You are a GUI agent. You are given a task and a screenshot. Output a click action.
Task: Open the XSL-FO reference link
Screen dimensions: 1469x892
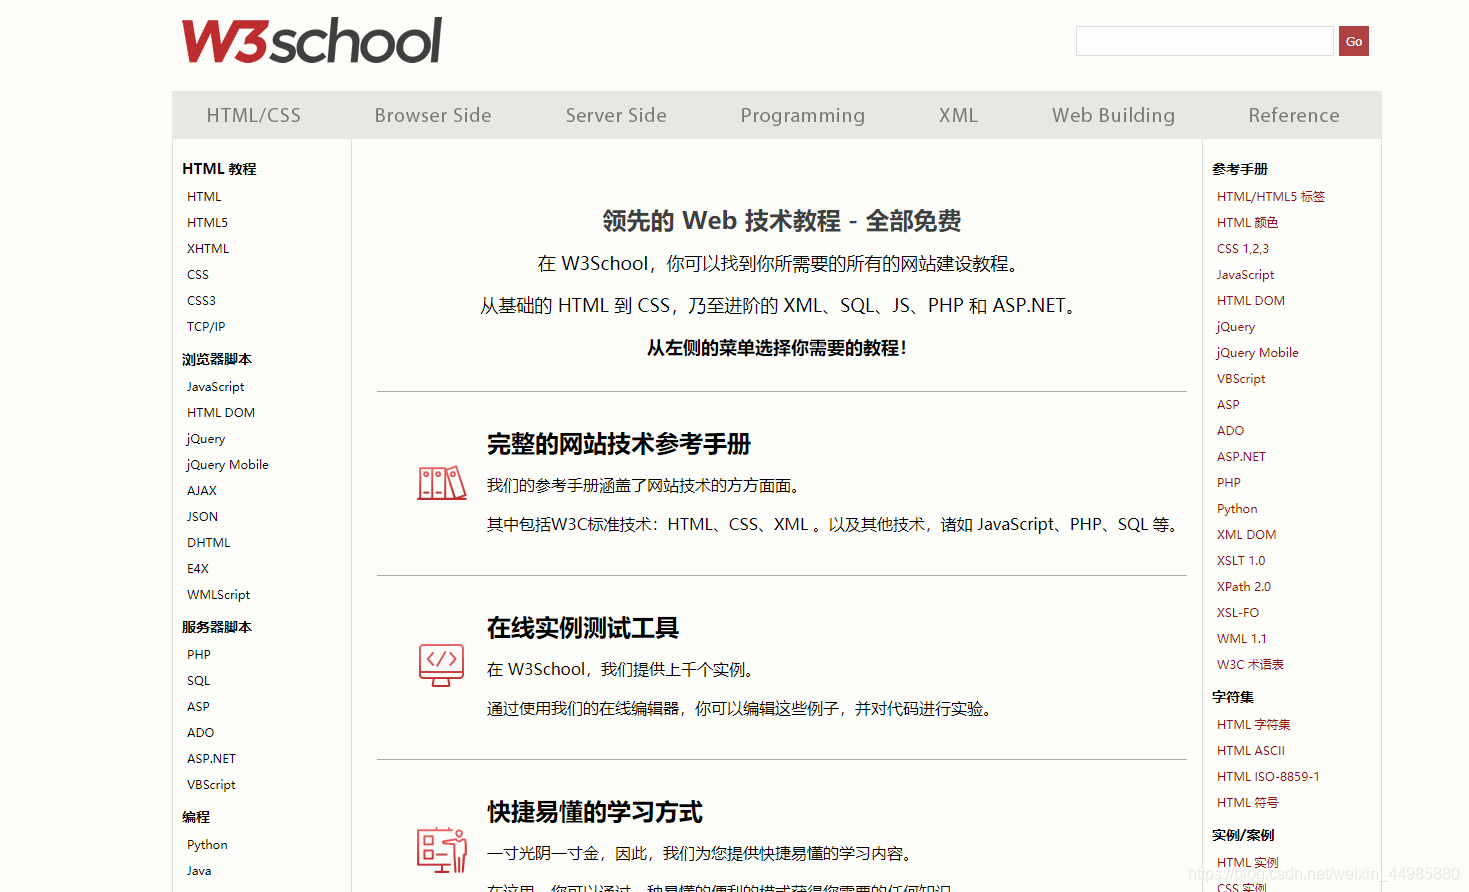point(1238,613)
